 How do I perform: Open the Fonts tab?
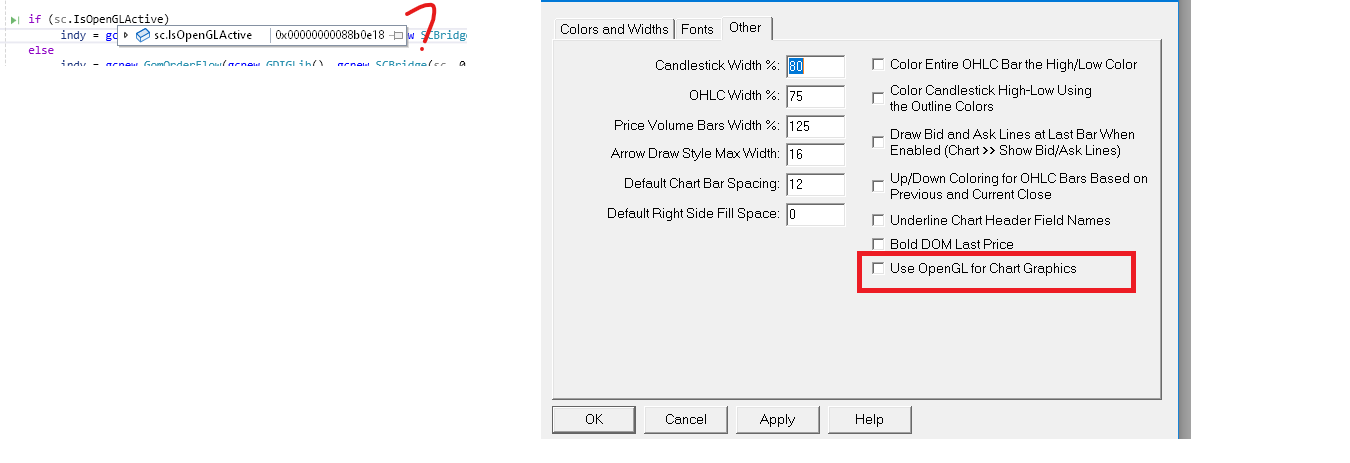click(697, 29)
